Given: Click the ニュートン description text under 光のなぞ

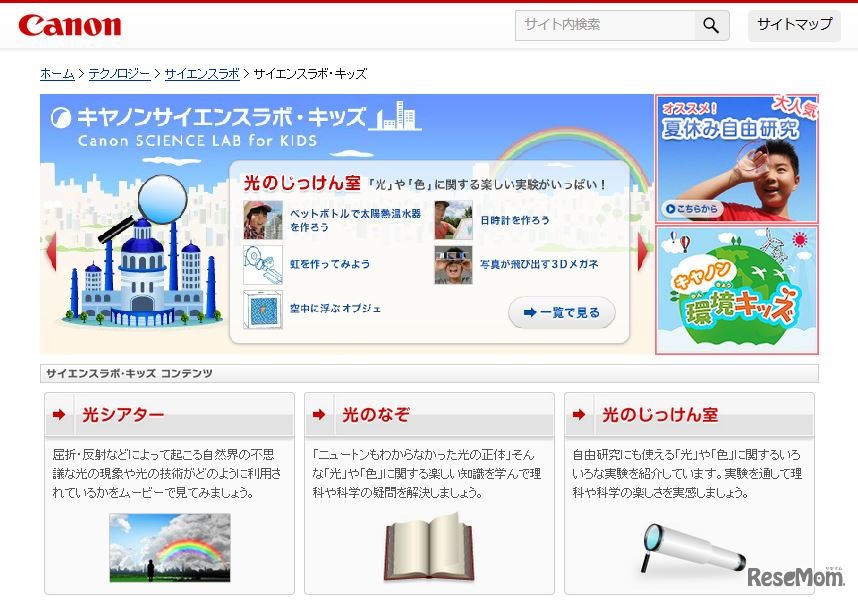Looking at the screenshot, I should (x=427, y=474).
